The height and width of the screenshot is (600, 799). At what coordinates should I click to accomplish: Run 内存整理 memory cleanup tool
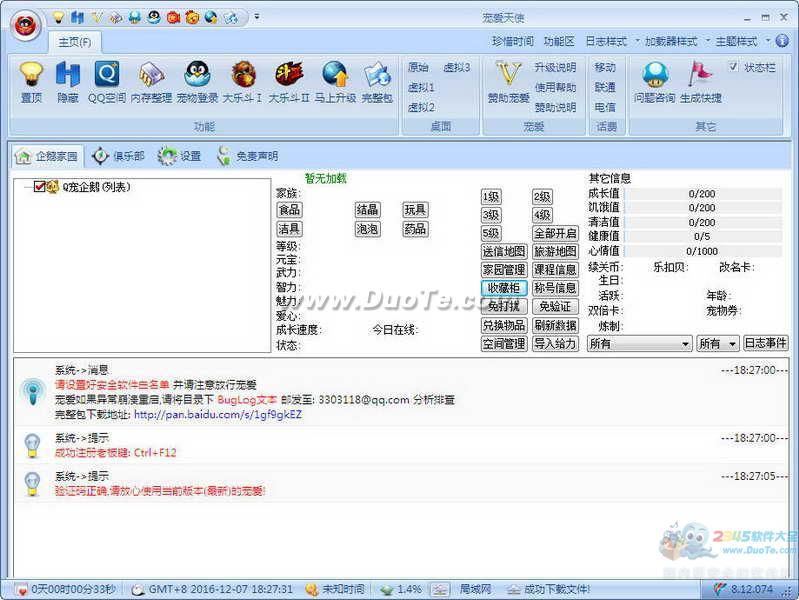click(151, 77)
